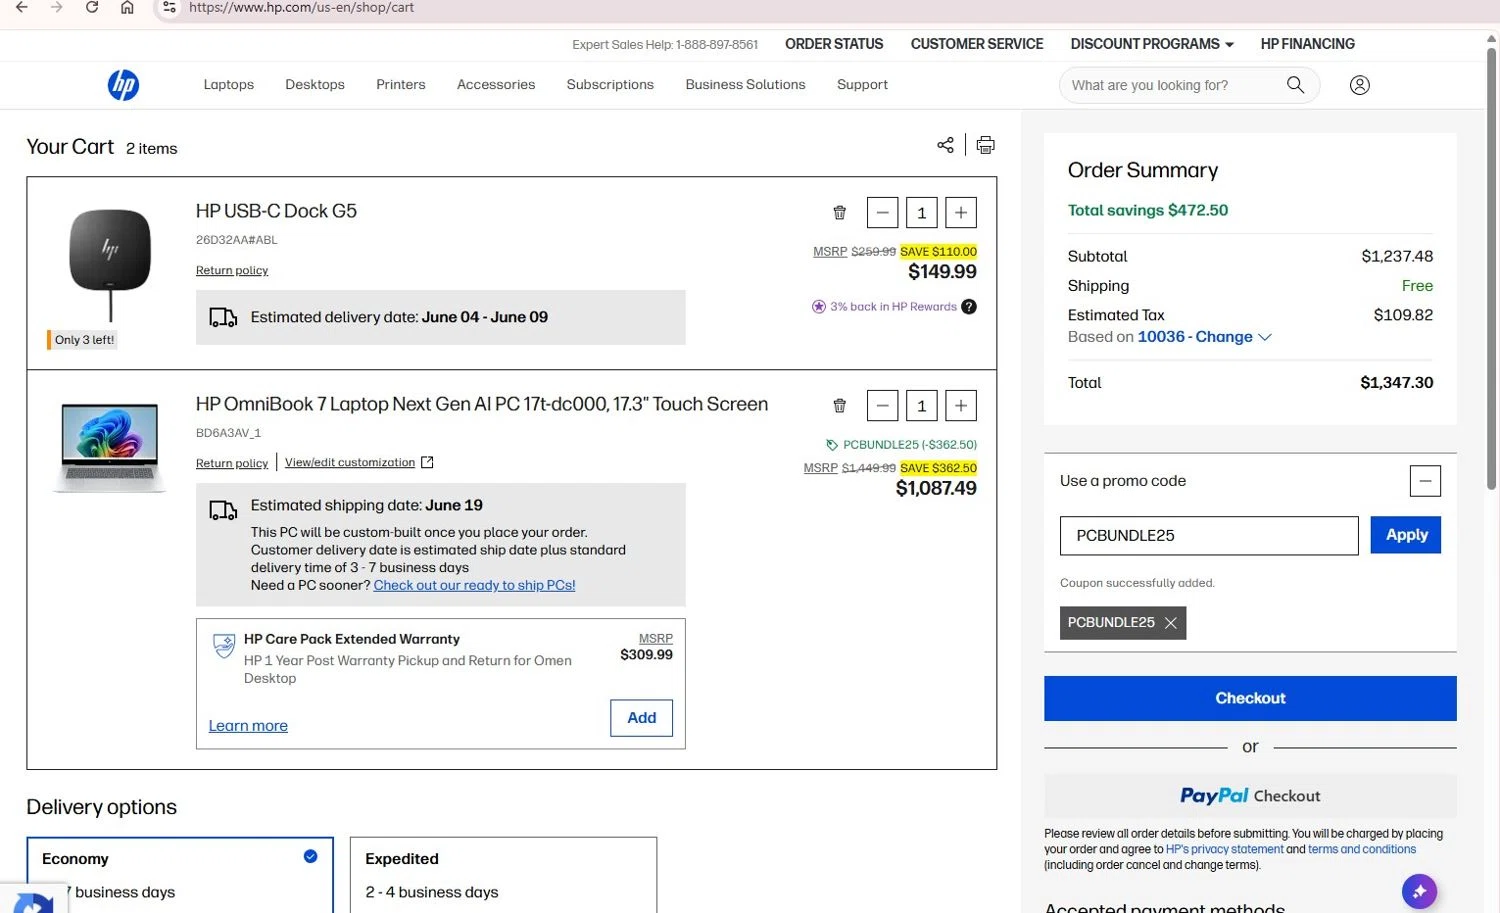Go to browser home icon

pyautogui.click(x=127, y=7)
